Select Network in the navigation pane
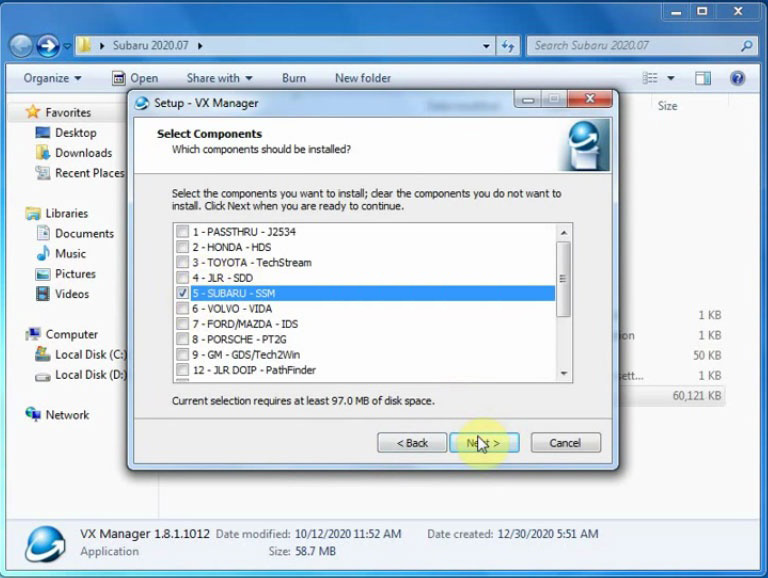 67,415
